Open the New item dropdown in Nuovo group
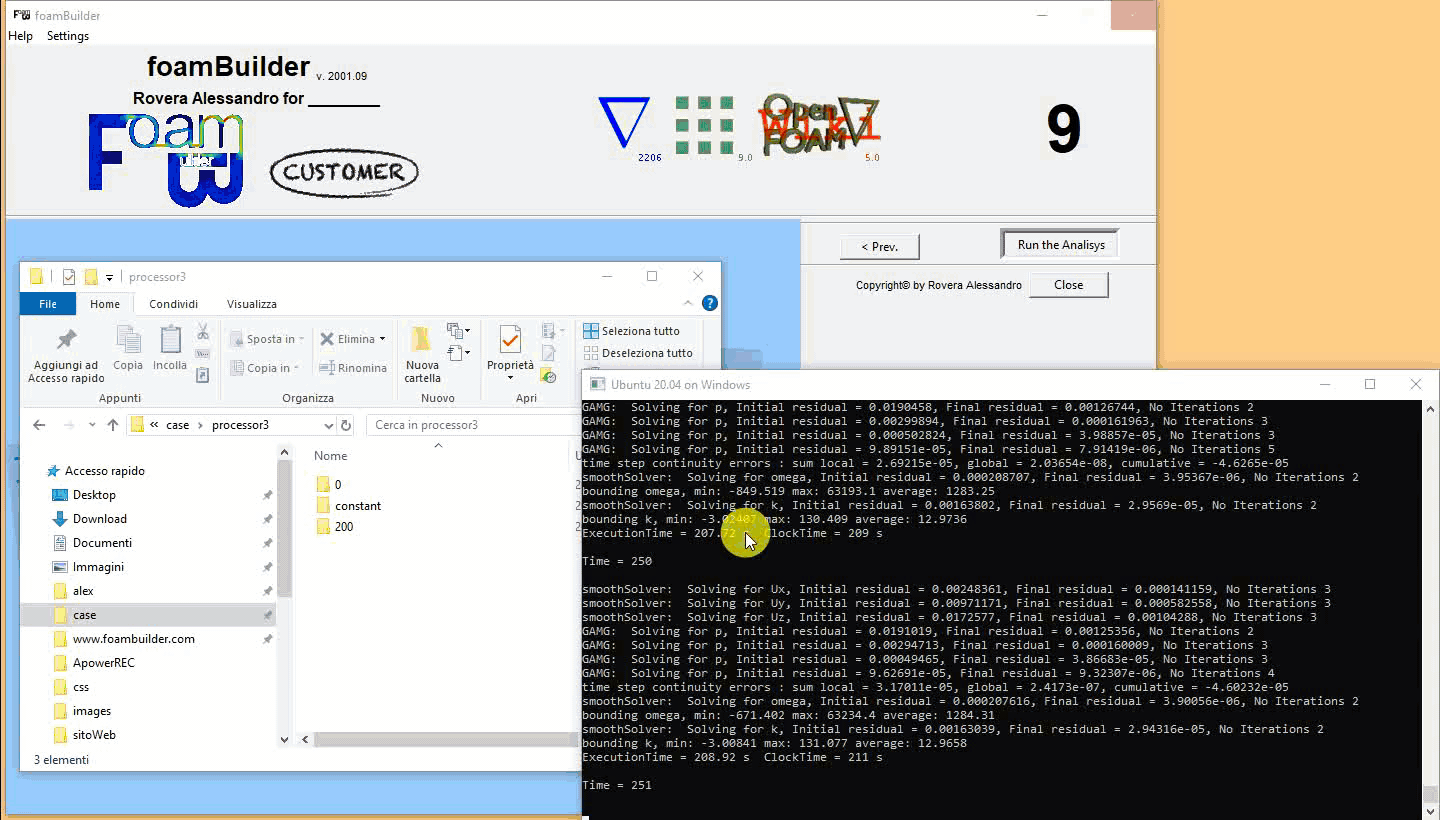The height and width of the screenshot is (820, 1440). pyautogui.click(x=458, y=331)
